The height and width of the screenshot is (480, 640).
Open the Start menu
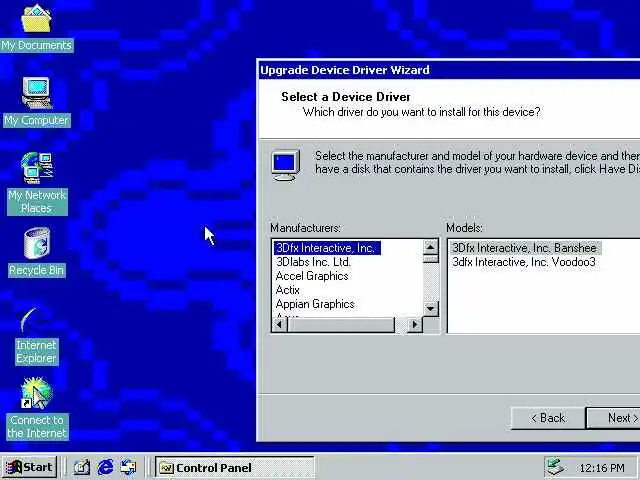(x=29, y=467)
